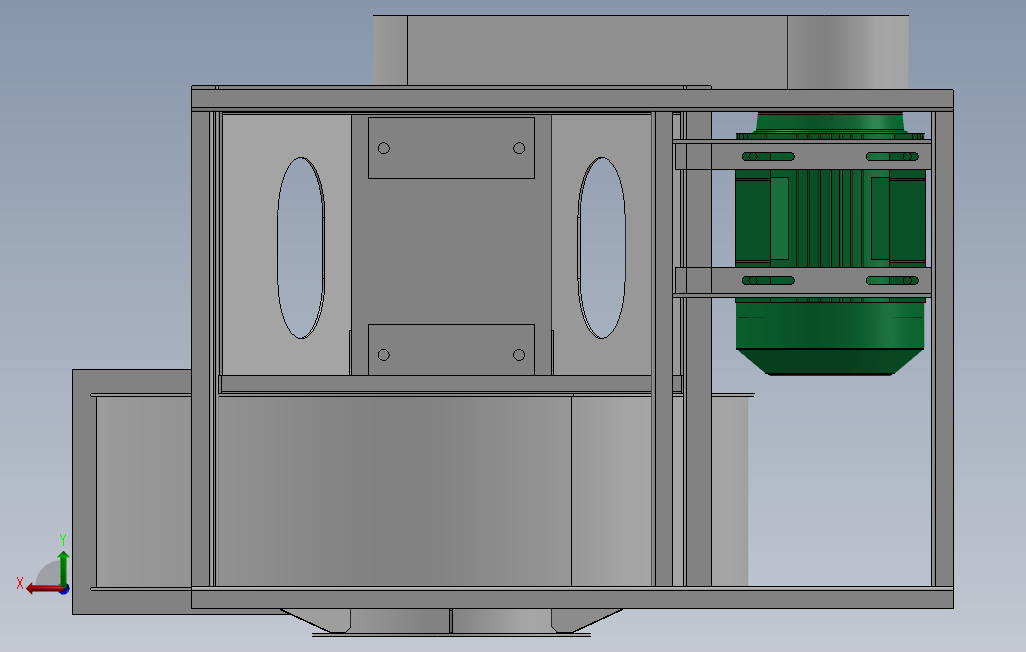Click the green 'Y' axis label

click(63, 540)
